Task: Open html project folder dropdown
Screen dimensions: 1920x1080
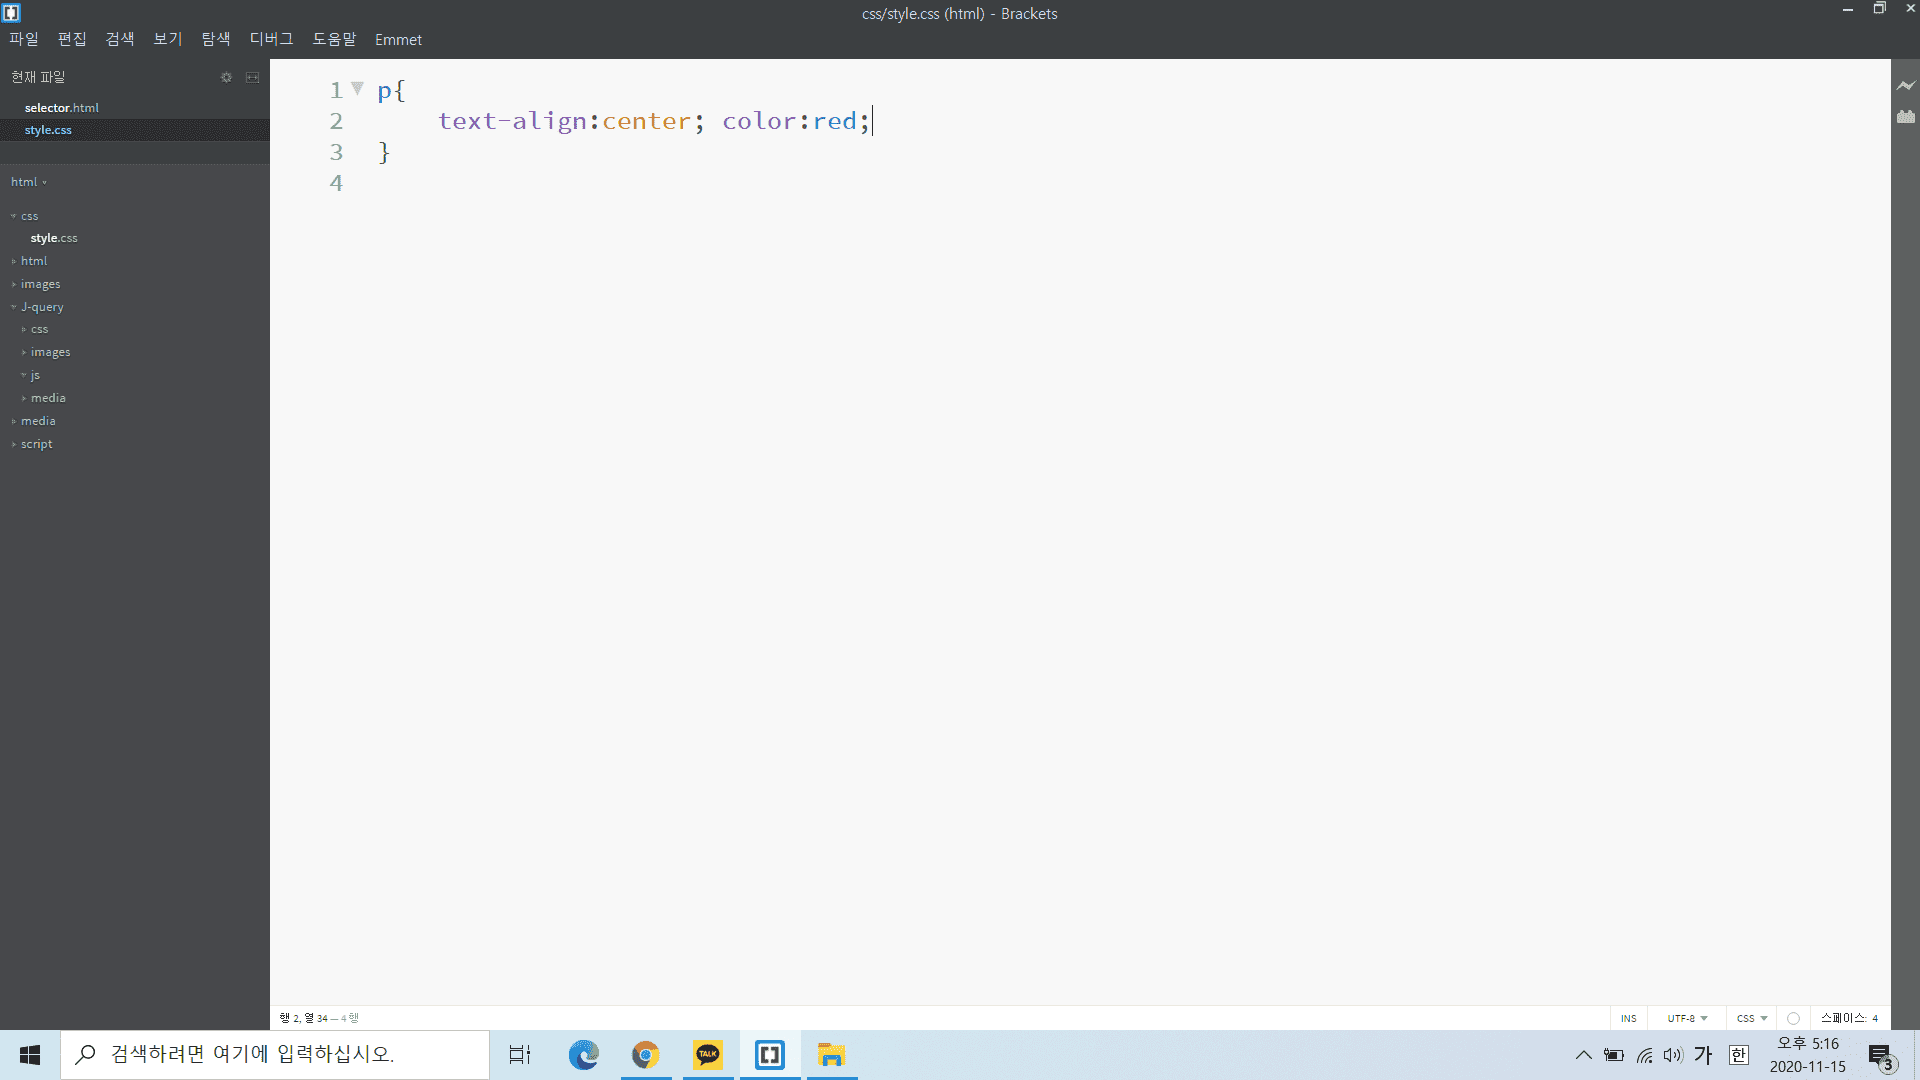Action: point(29,182)
